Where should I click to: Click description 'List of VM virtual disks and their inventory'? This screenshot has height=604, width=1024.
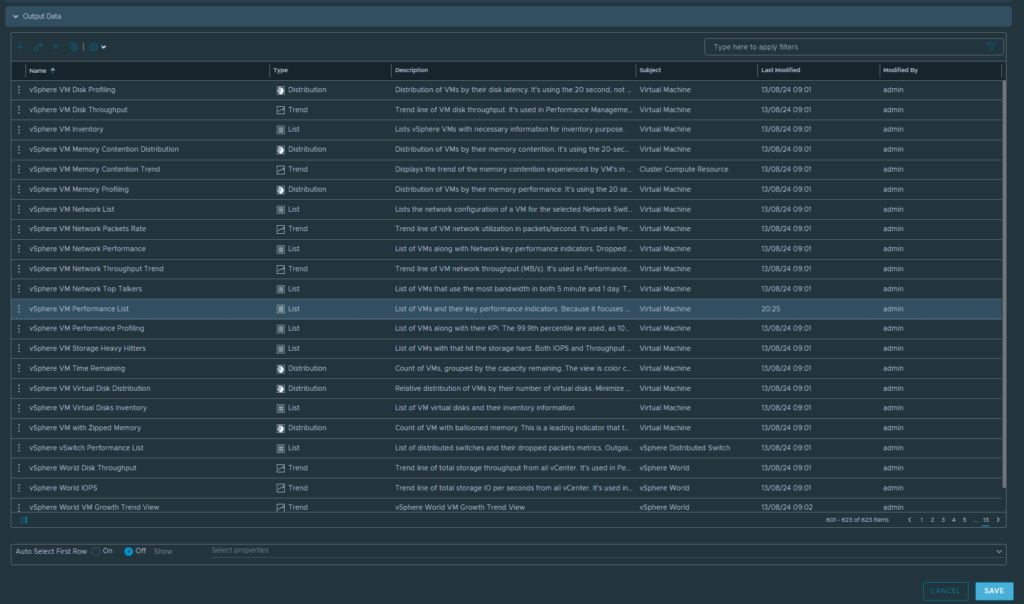tap(485, 408)
